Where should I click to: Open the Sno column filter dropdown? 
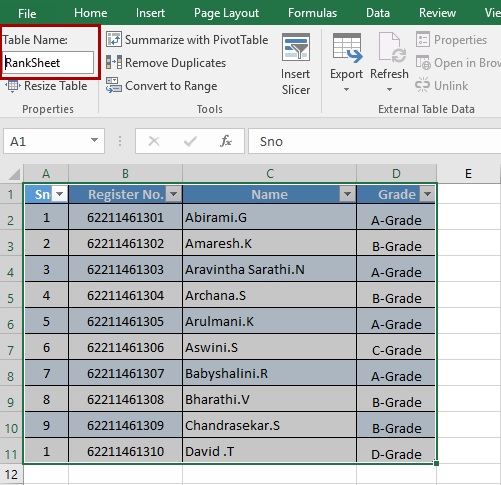tap(60, 194)
